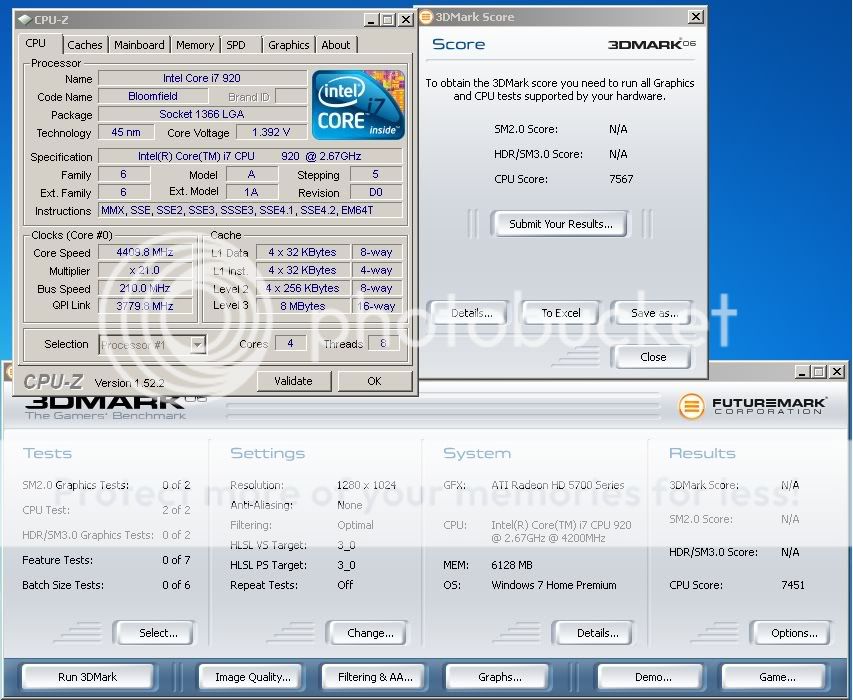This screenshot has height=700, width=853.
Task: Click the Stepping value 5 in CPU-Z
Action: [376, 174]
